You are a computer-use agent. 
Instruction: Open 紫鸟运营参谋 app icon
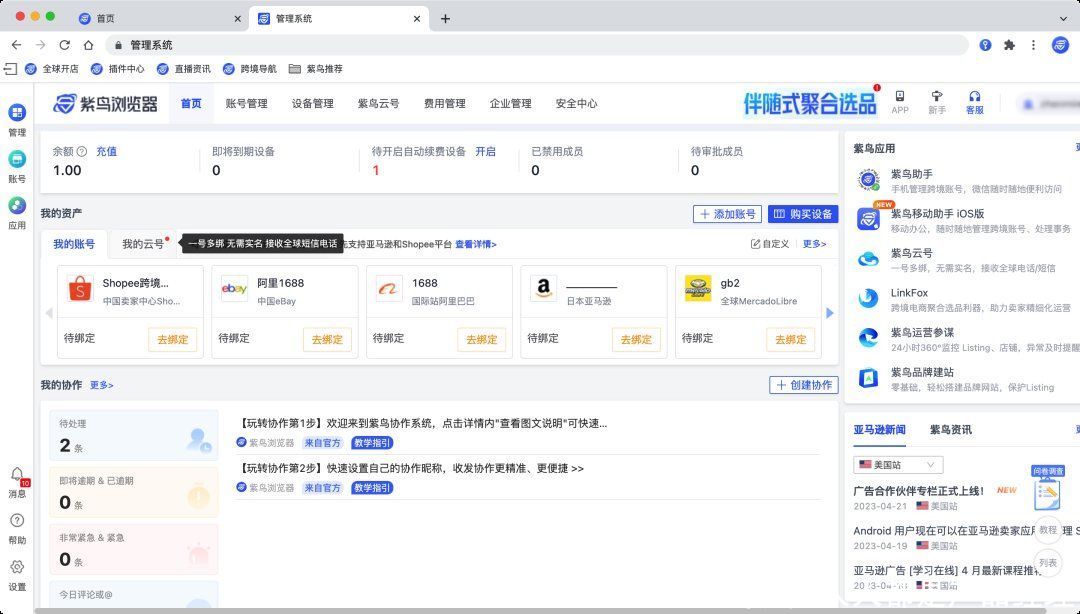[869, 338]
